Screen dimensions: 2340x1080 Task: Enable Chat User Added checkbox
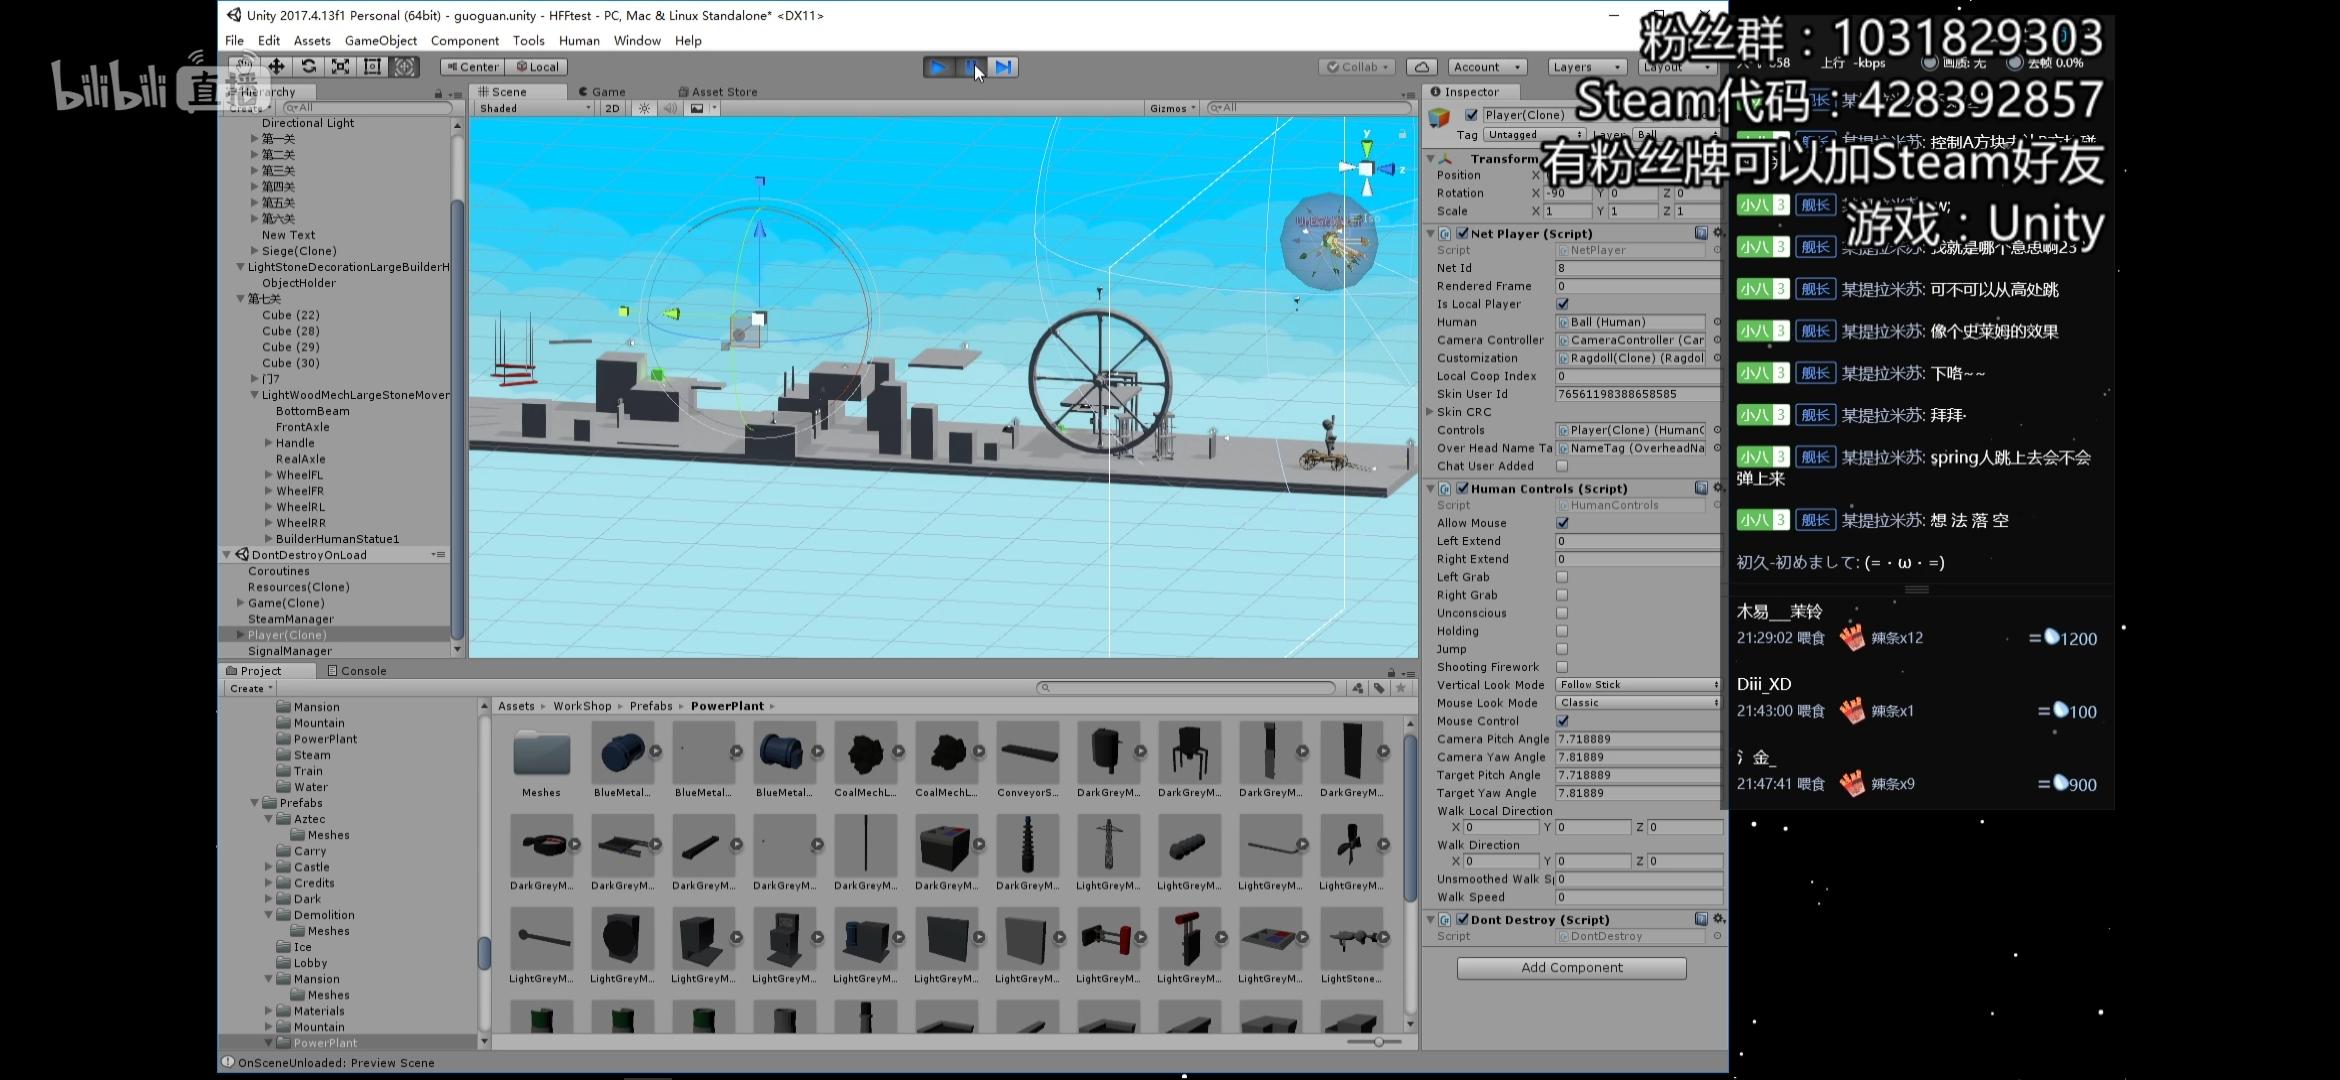click(x=1562, y=466)
